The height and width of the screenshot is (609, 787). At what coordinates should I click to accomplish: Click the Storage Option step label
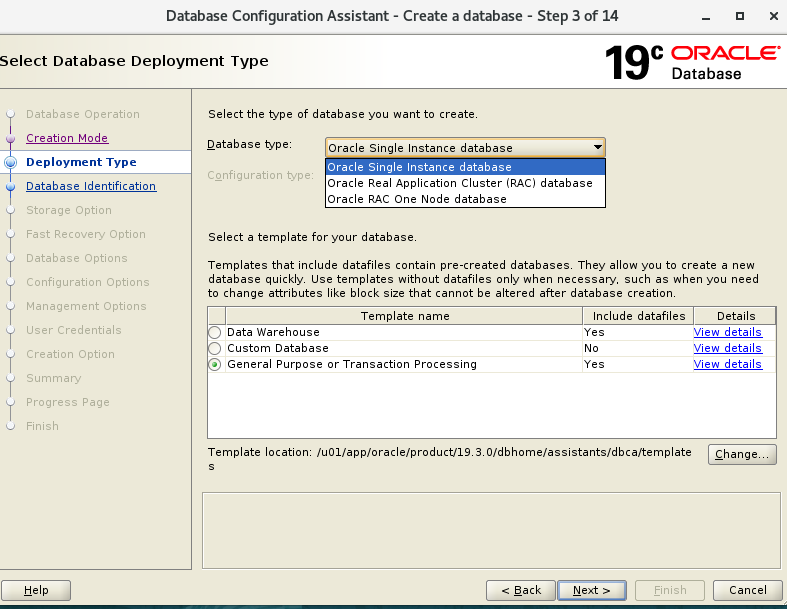[x=69, y=210]
